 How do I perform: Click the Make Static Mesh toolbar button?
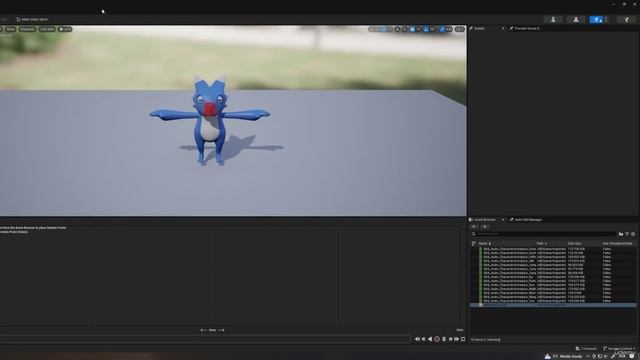click(x=32, y=19)
